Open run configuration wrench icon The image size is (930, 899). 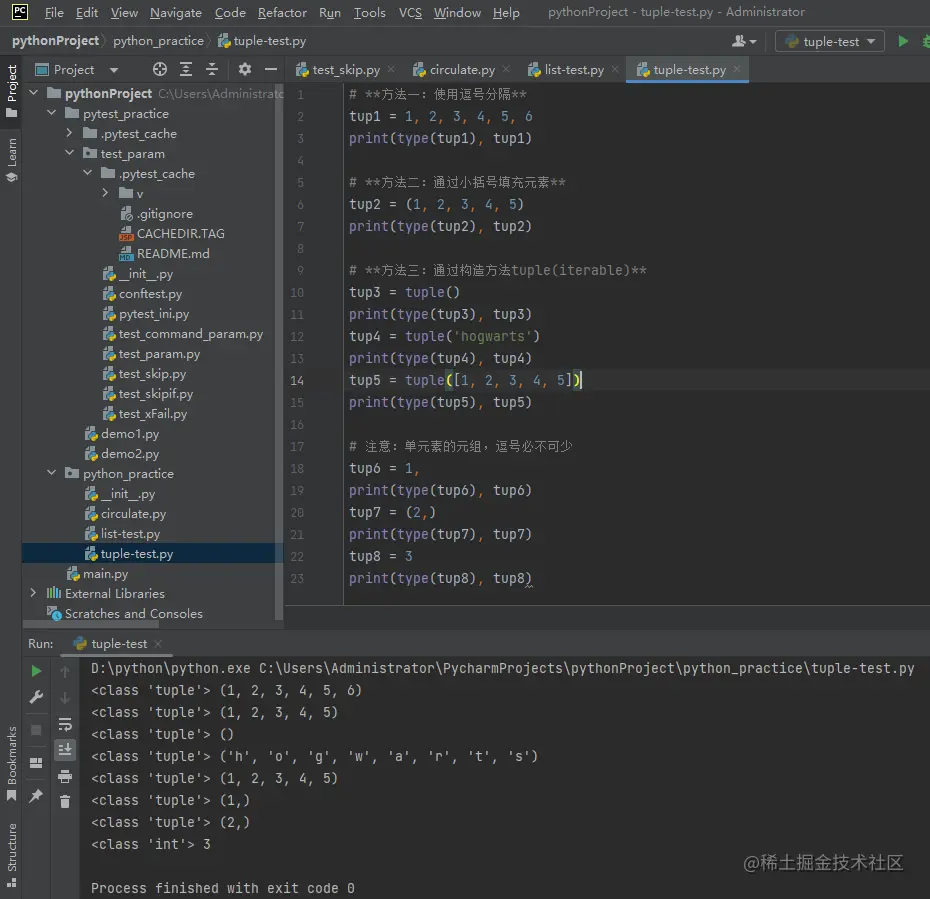coord(36,697)
